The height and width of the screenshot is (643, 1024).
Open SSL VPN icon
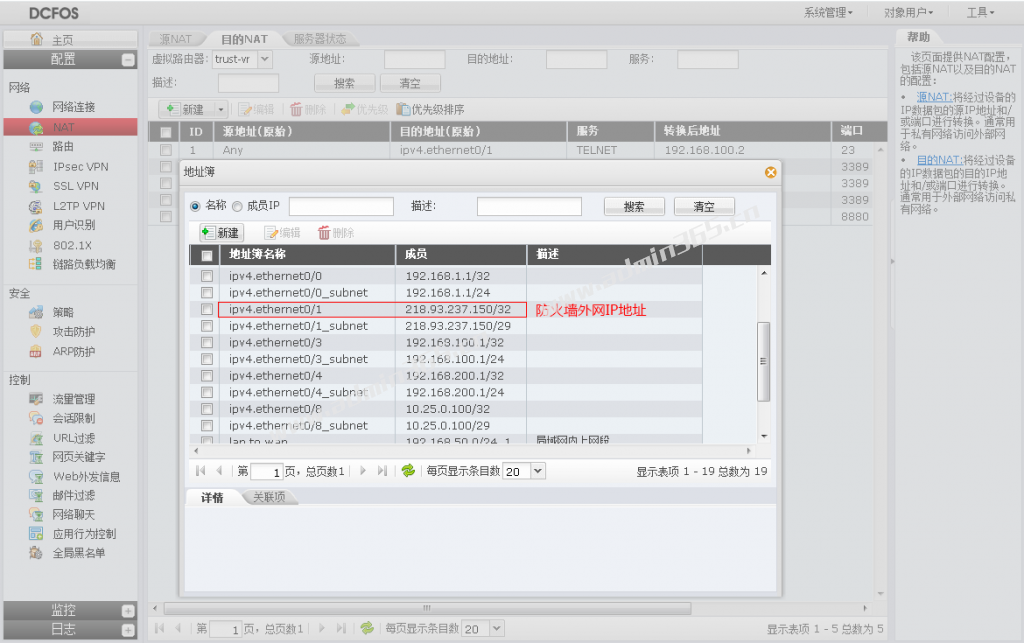click(x=36, y=187)
